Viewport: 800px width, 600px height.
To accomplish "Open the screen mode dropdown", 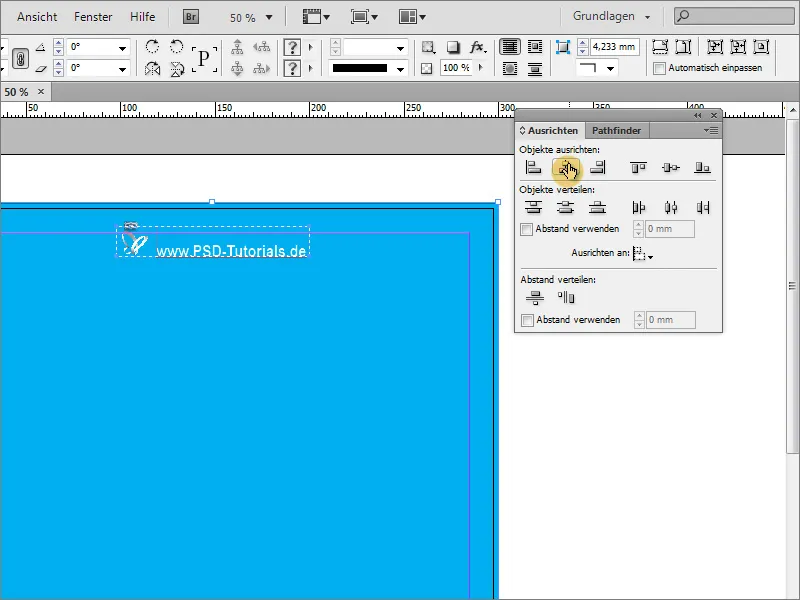I will (364, 17).
